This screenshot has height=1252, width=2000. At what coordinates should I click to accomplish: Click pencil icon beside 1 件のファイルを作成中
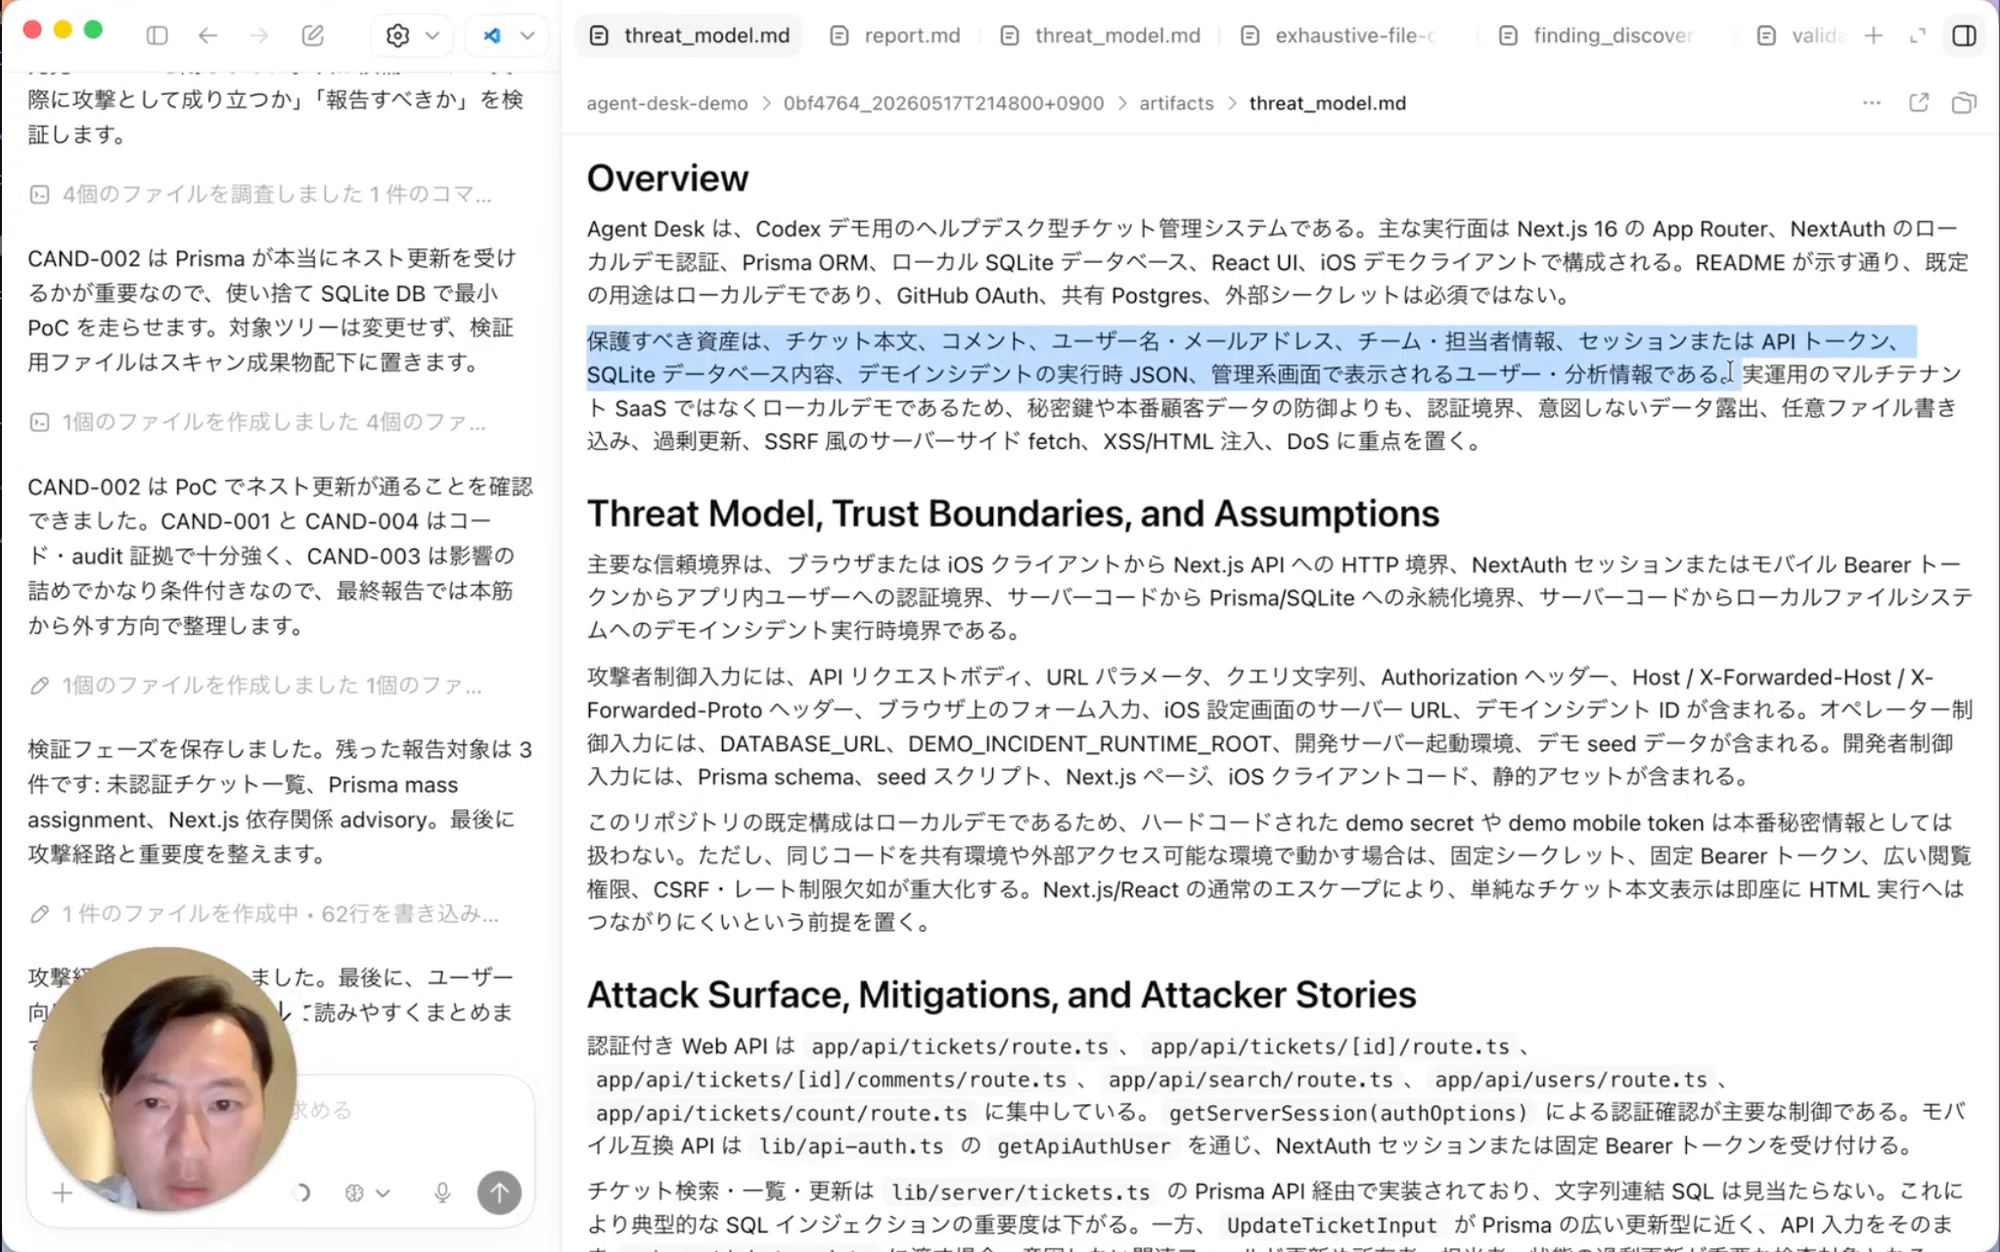(x=40, y=914)
